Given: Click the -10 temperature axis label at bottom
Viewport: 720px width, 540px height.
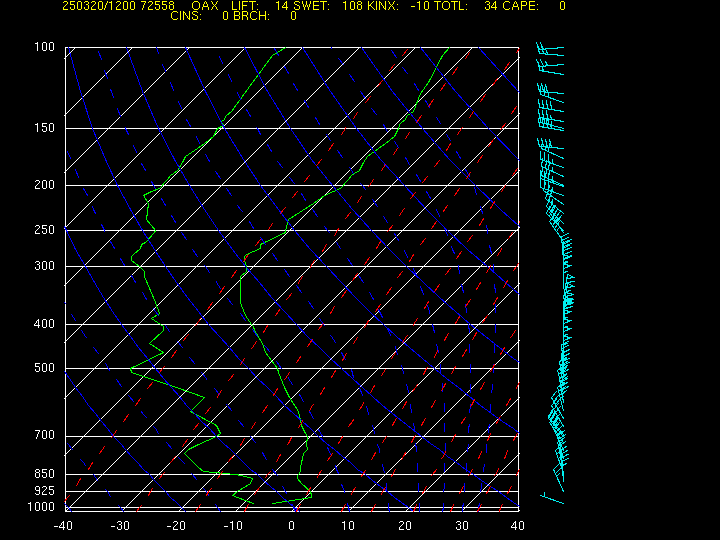Looking at the screenshot, I should (x=233, y=526).
